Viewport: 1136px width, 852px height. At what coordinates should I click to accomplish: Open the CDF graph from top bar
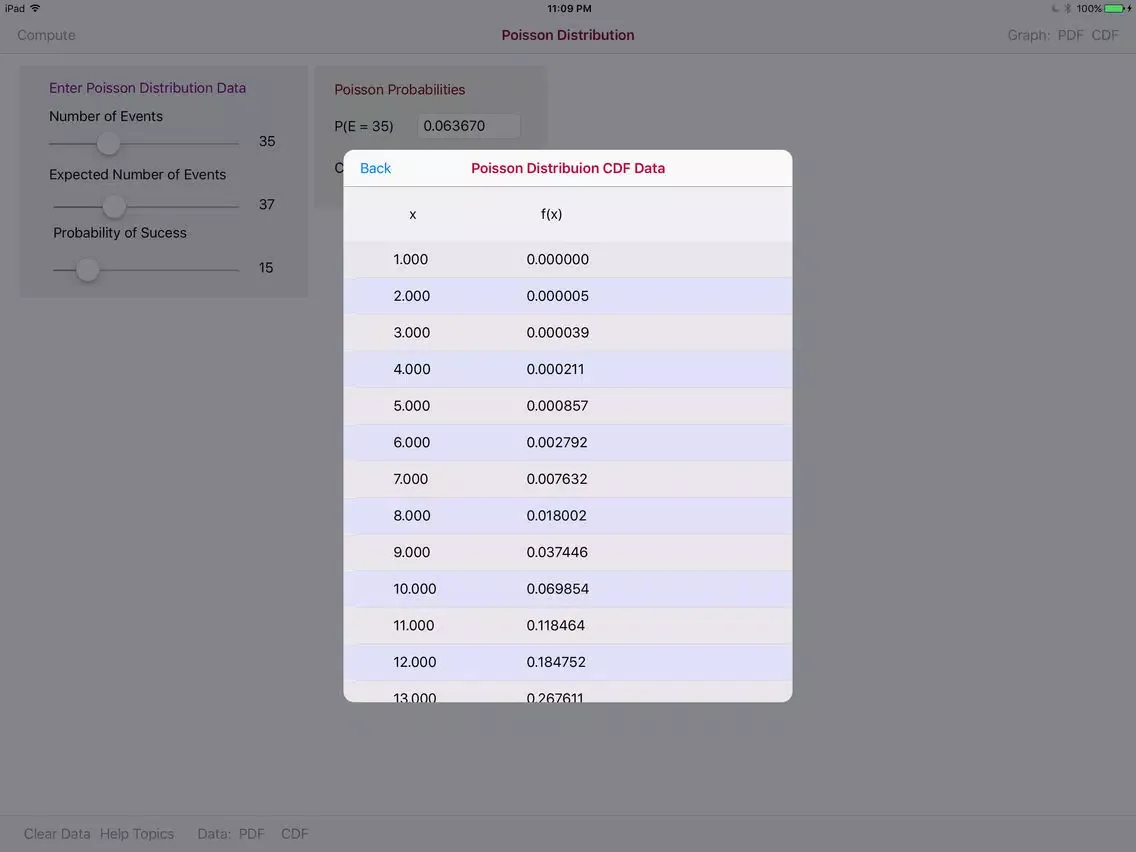pyautogui.click(x=1105, y=35)
